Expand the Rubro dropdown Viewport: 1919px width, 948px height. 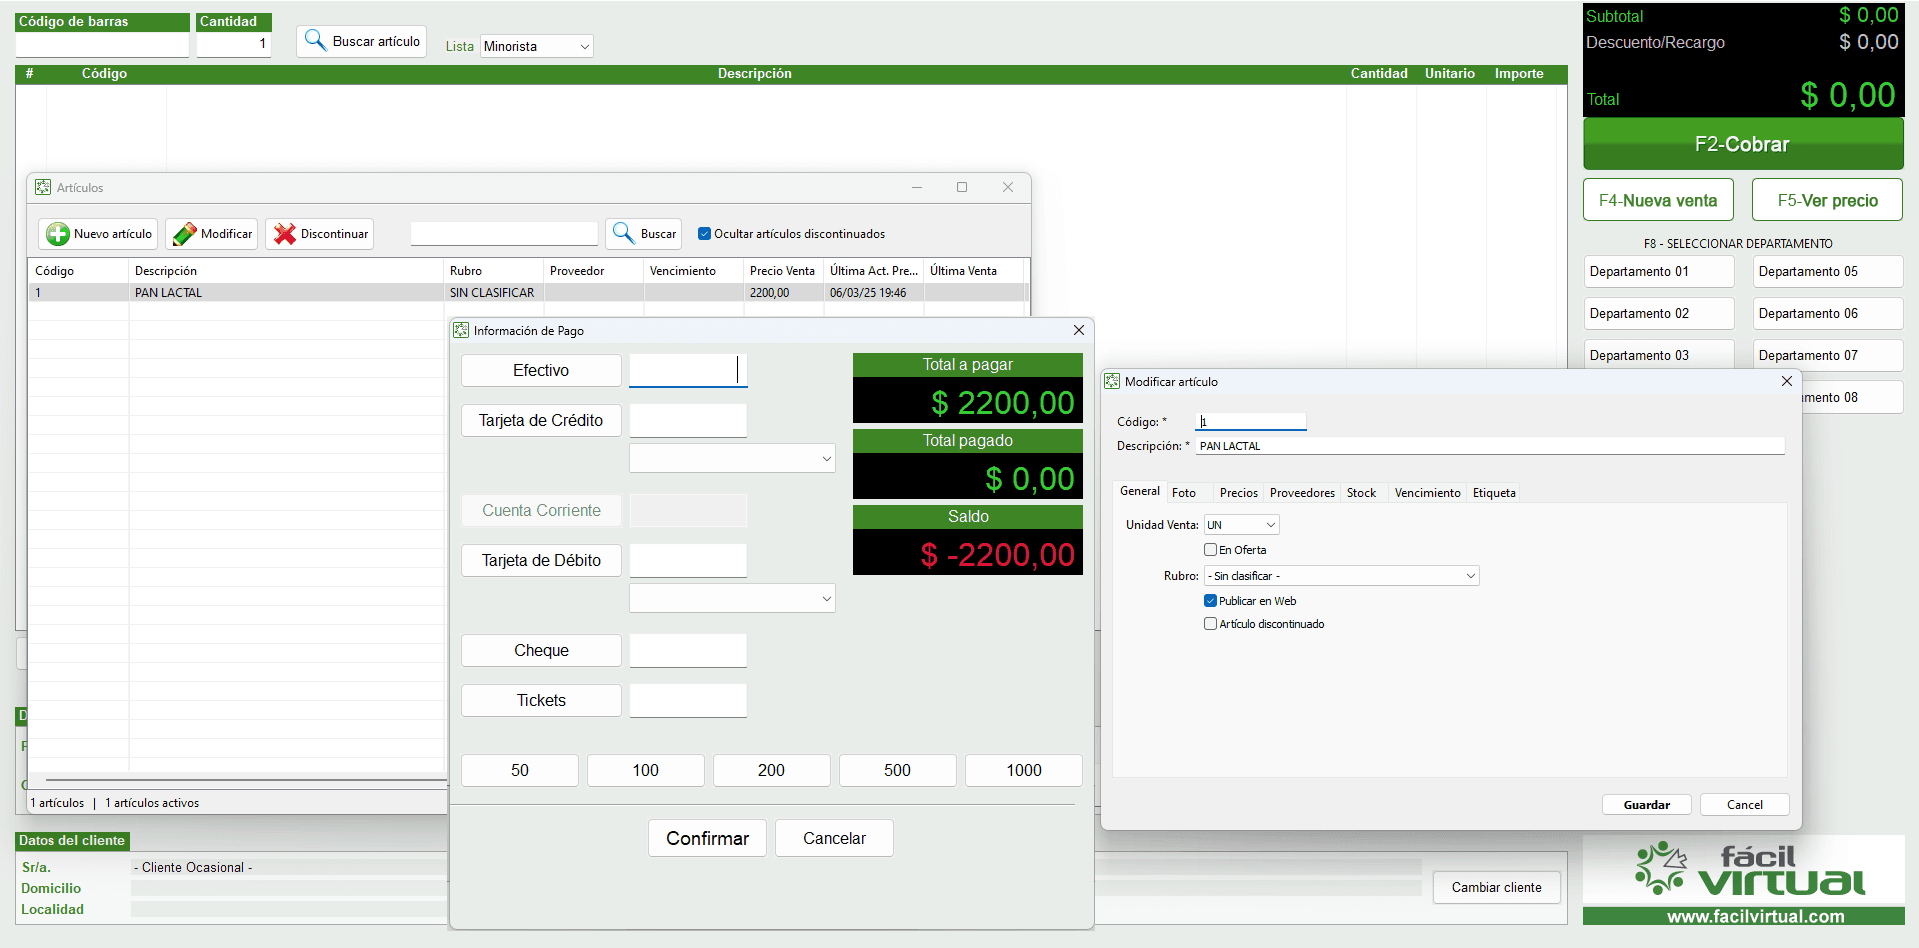[x=1341, y=576]
